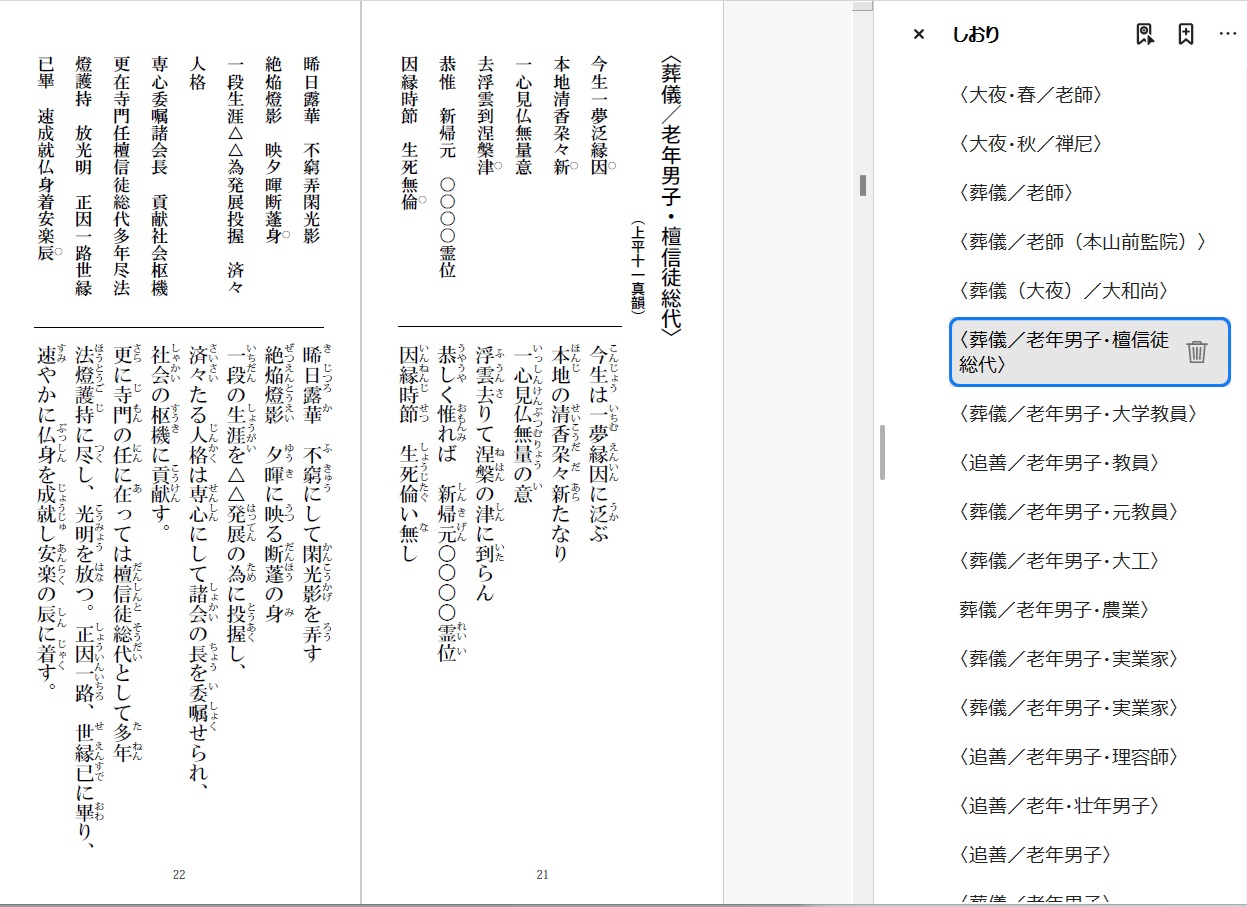Screen dimensions: 1247x907
Task: Jump to bookmark 〈追善／老年男子・教員〉
Action: 1059,463
